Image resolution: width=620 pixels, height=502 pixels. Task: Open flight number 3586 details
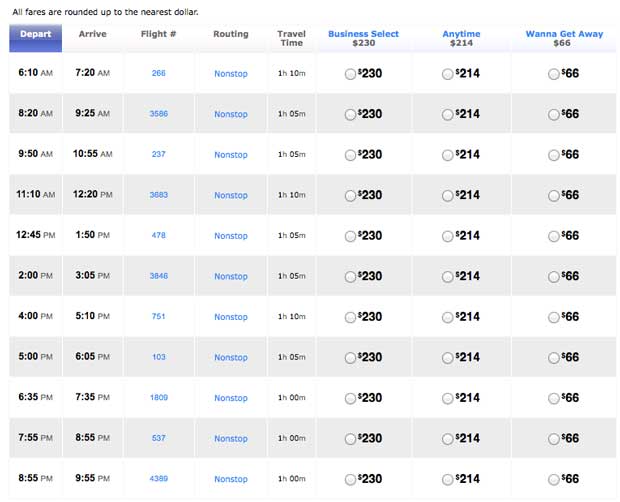tap(158, 114)
